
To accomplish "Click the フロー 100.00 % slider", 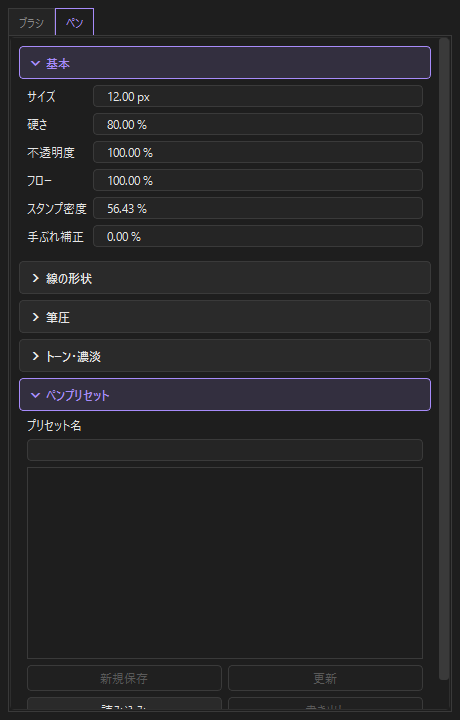I will click(x=258, y=180).
